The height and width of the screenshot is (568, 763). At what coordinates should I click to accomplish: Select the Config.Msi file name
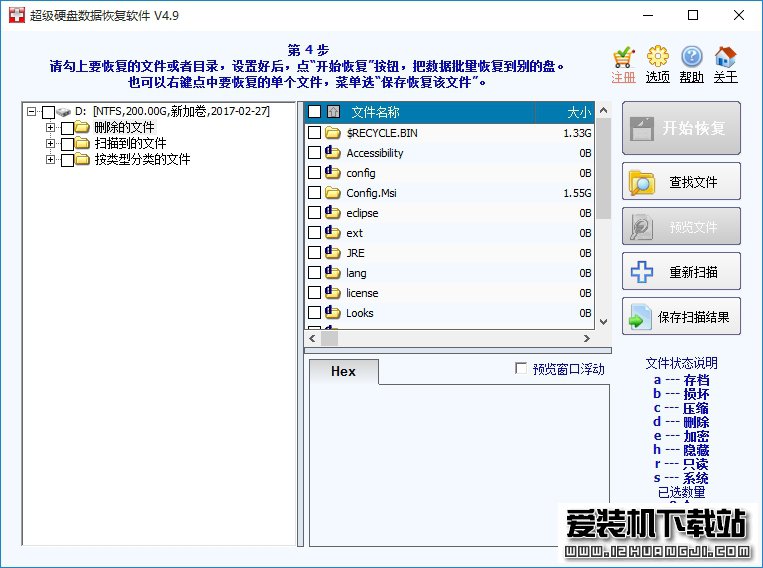(371, 193)
